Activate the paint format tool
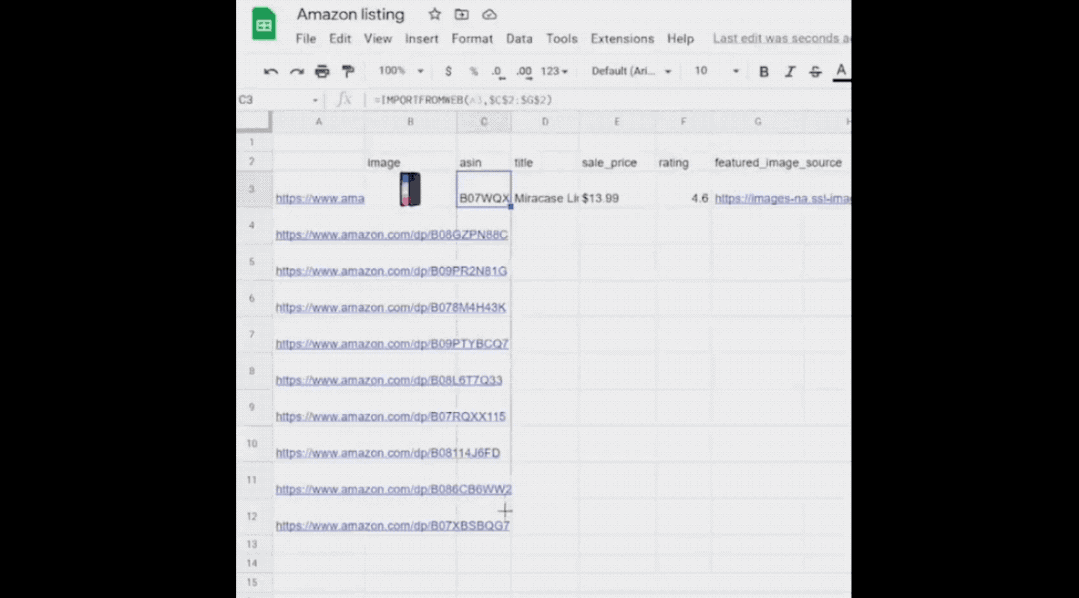The image size is (1079, 598). coord(348,72)
